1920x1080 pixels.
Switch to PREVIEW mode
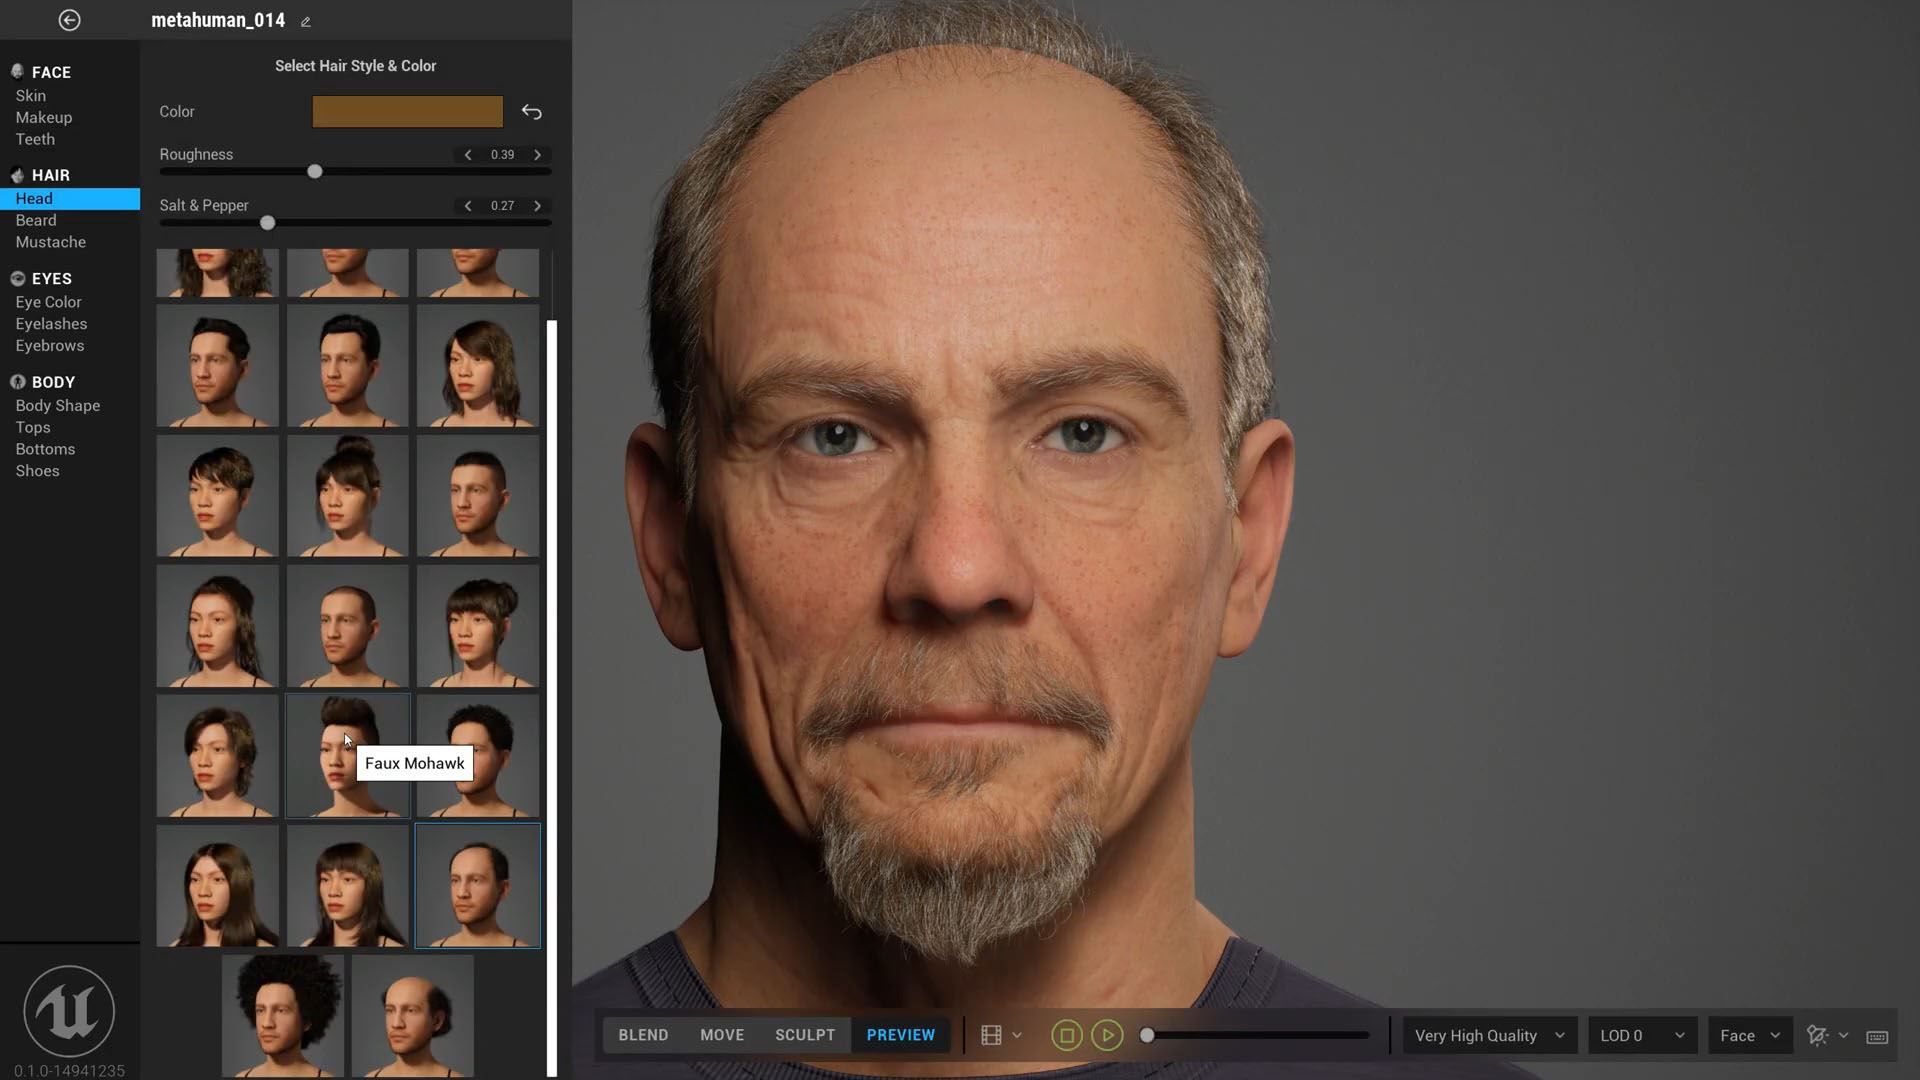(x=901, y=1036)
